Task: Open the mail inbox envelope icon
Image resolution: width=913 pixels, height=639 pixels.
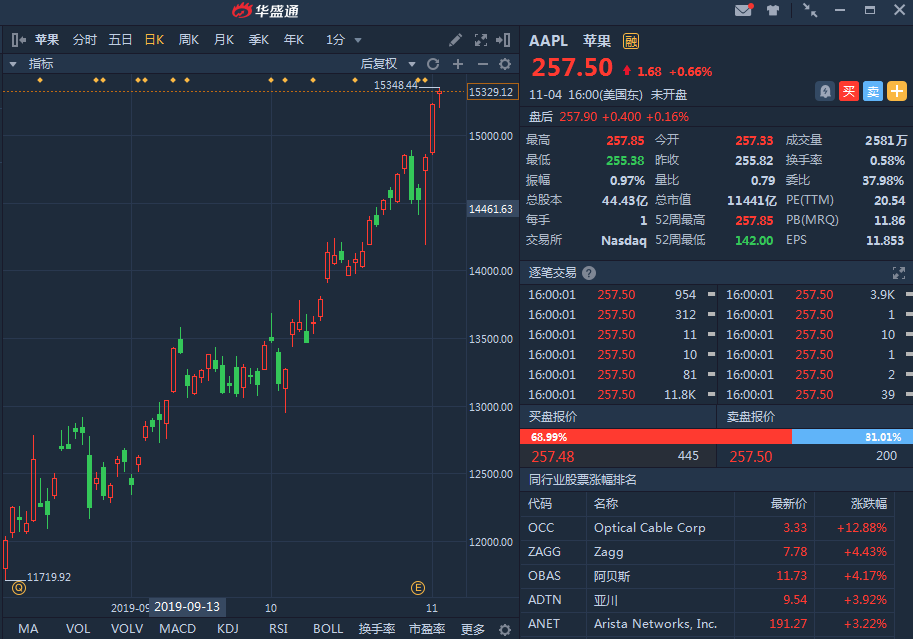Action: [743, 11]
